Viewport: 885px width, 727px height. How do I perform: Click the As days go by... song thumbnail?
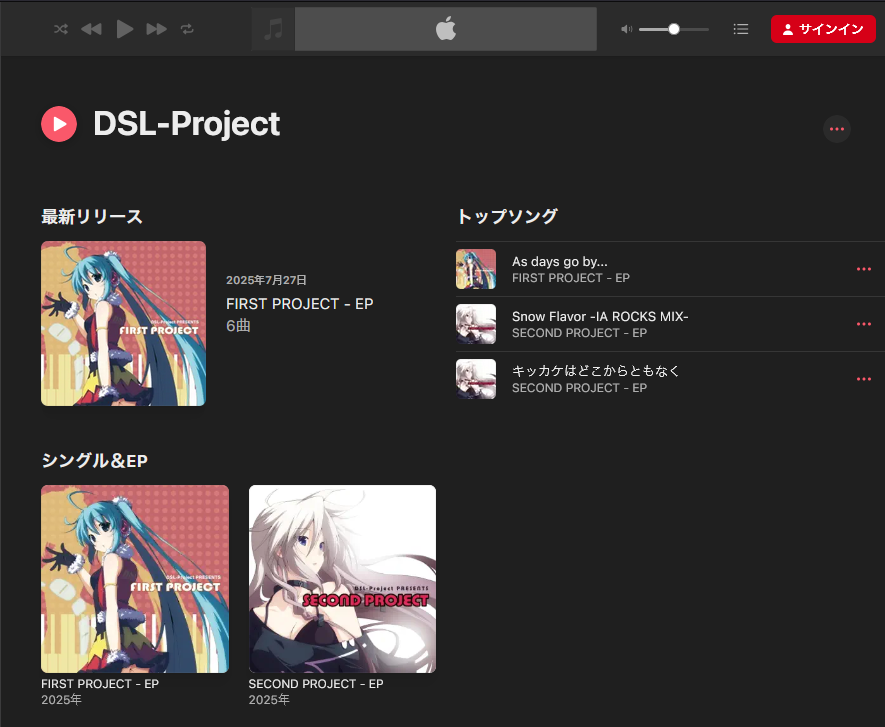[x=476, y=269]
